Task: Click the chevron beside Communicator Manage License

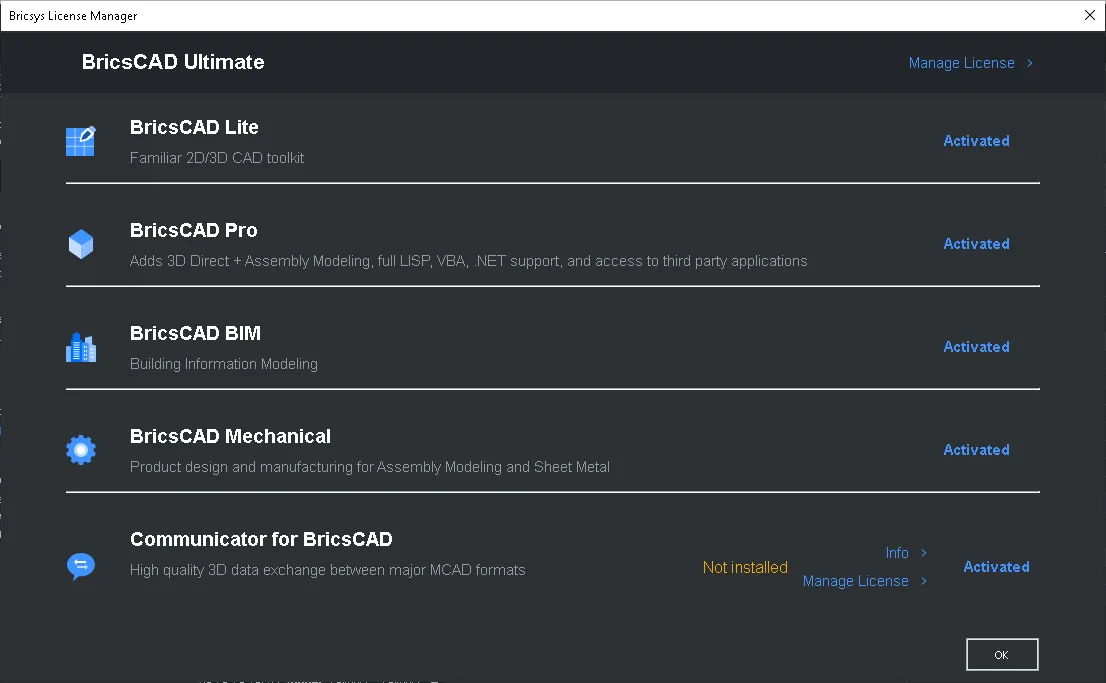Action: 924,581
